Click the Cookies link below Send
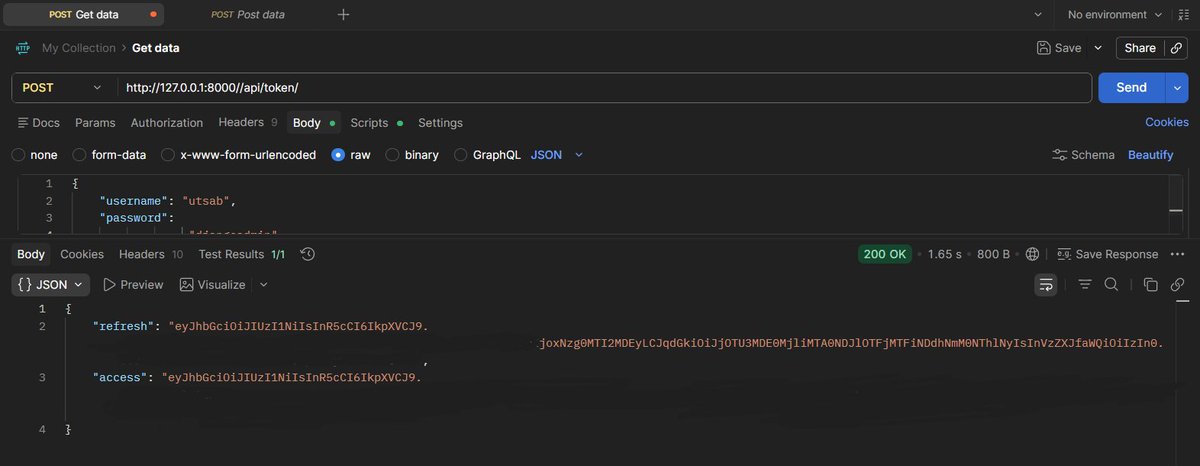Image resolution: width=1200 pixels, height=466 pixels. click(1167, 122)
